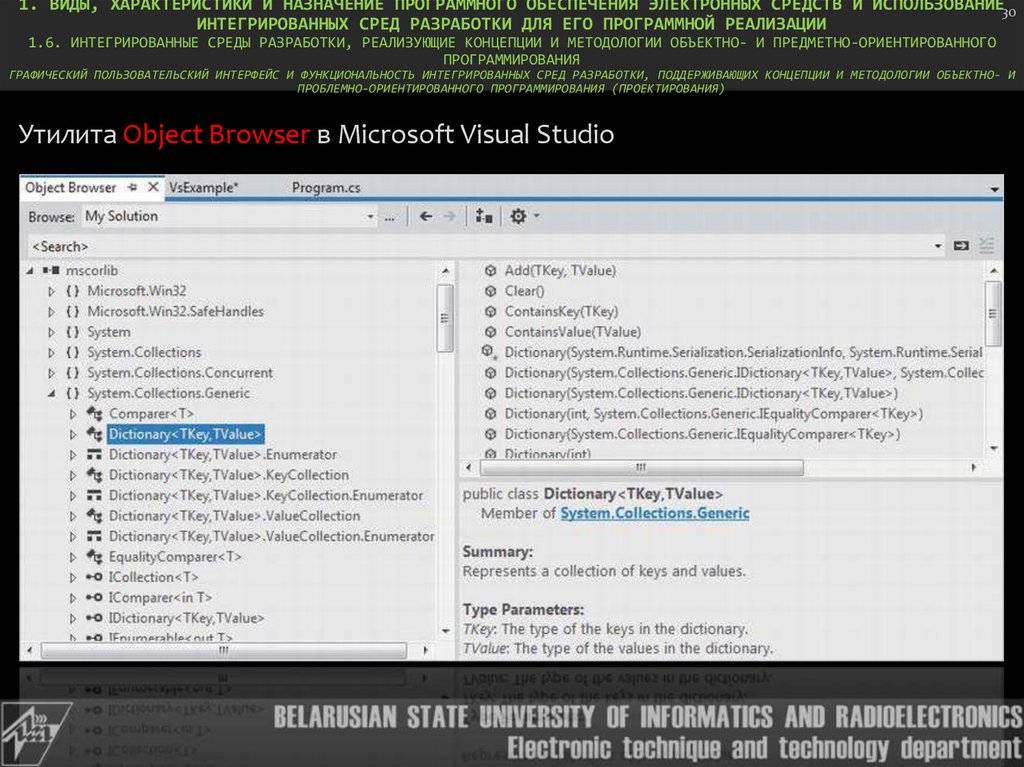1024x767 pixels.
Task: Click the Clear Search icon
Action: 987,245
